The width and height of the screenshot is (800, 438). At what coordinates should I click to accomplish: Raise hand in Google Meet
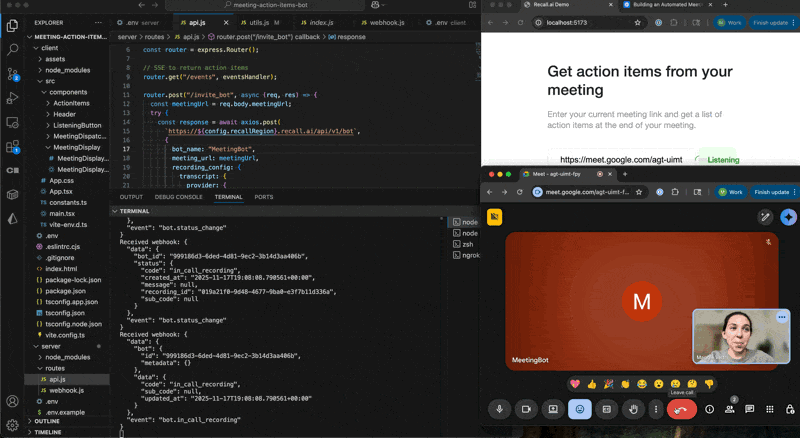coord(633,409)
